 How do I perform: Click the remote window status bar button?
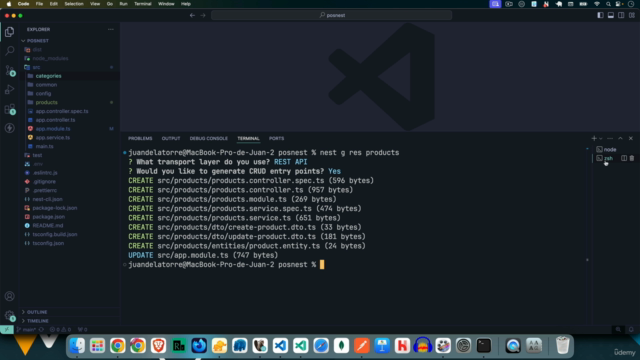point(7,329)
